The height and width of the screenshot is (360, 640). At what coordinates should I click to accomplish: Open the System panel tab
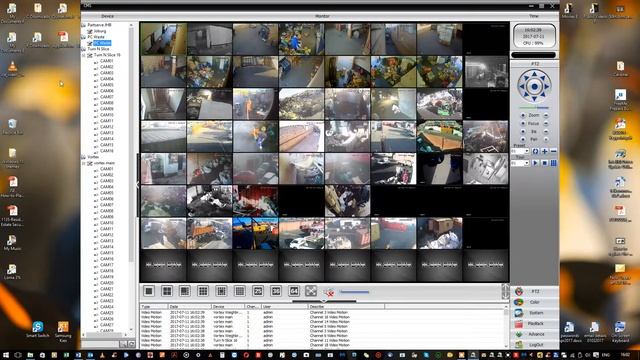[535, 313]
